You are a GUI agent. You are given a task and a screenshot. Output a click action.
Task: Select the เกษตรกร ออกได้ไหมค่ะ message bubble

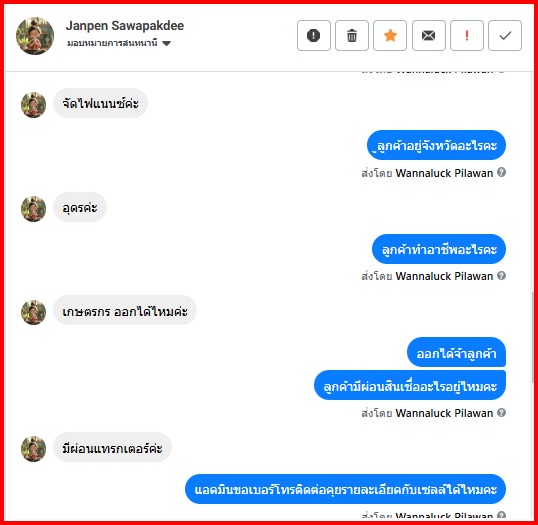[125, 311]
